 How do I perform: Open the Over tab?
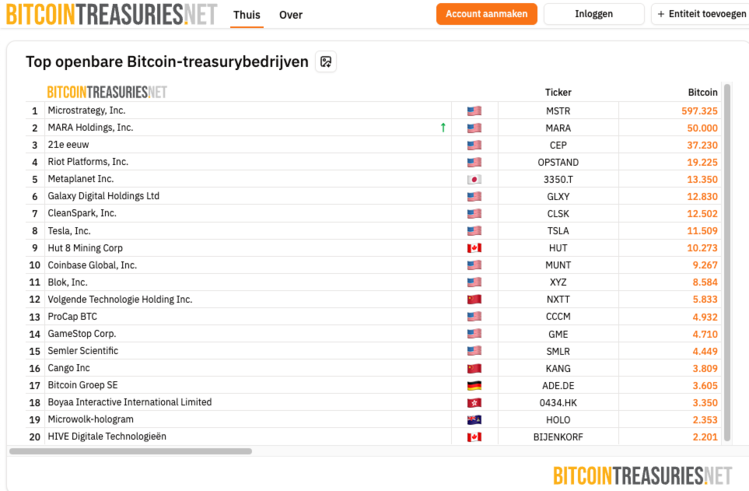click(291, 15)
